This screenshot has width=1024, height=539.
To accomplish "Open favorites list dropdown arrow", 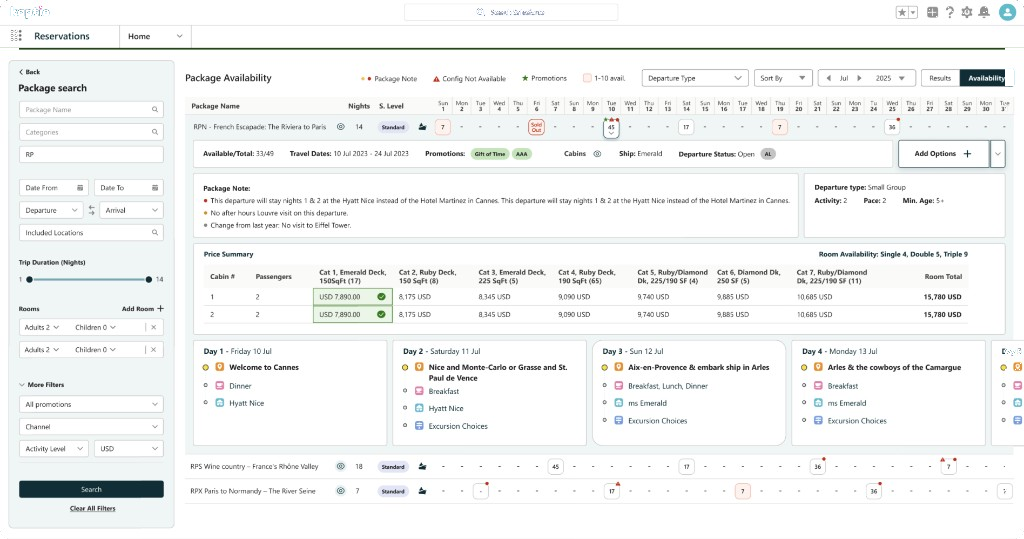I will pyautogui.click(x=913, y=12).
